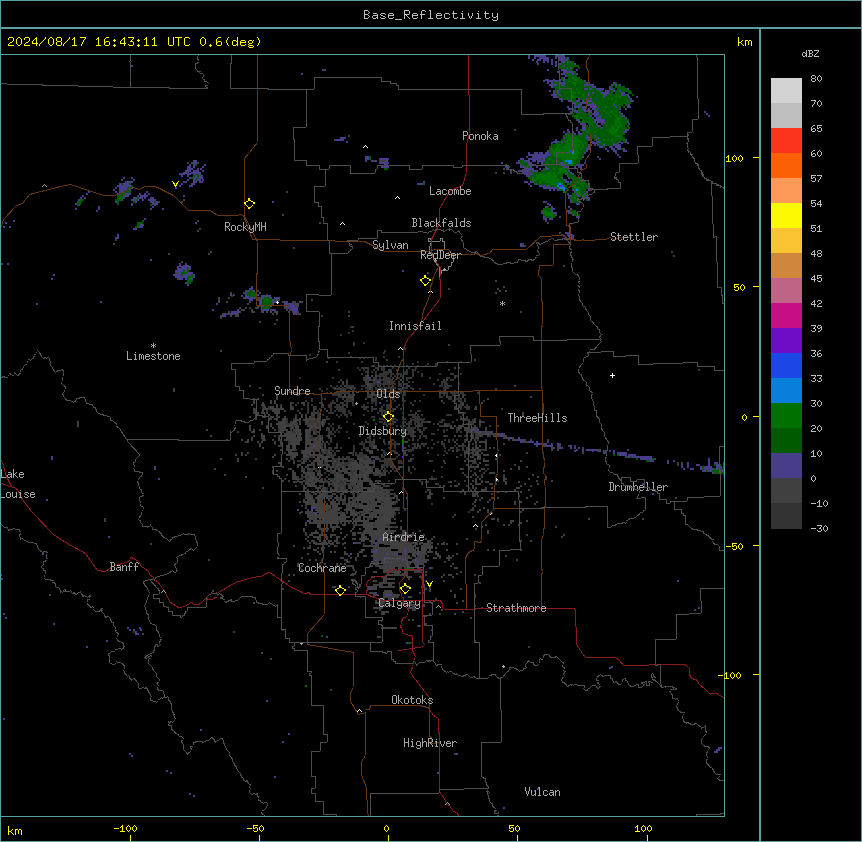Click the yellow diamond marker south of RedDeer

(x=425, y=281)
